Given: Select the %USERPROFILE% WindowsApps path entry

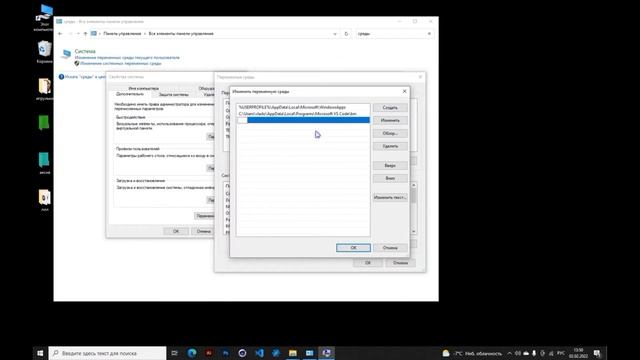Looking at the screenshot, I should tap(303, 107).
